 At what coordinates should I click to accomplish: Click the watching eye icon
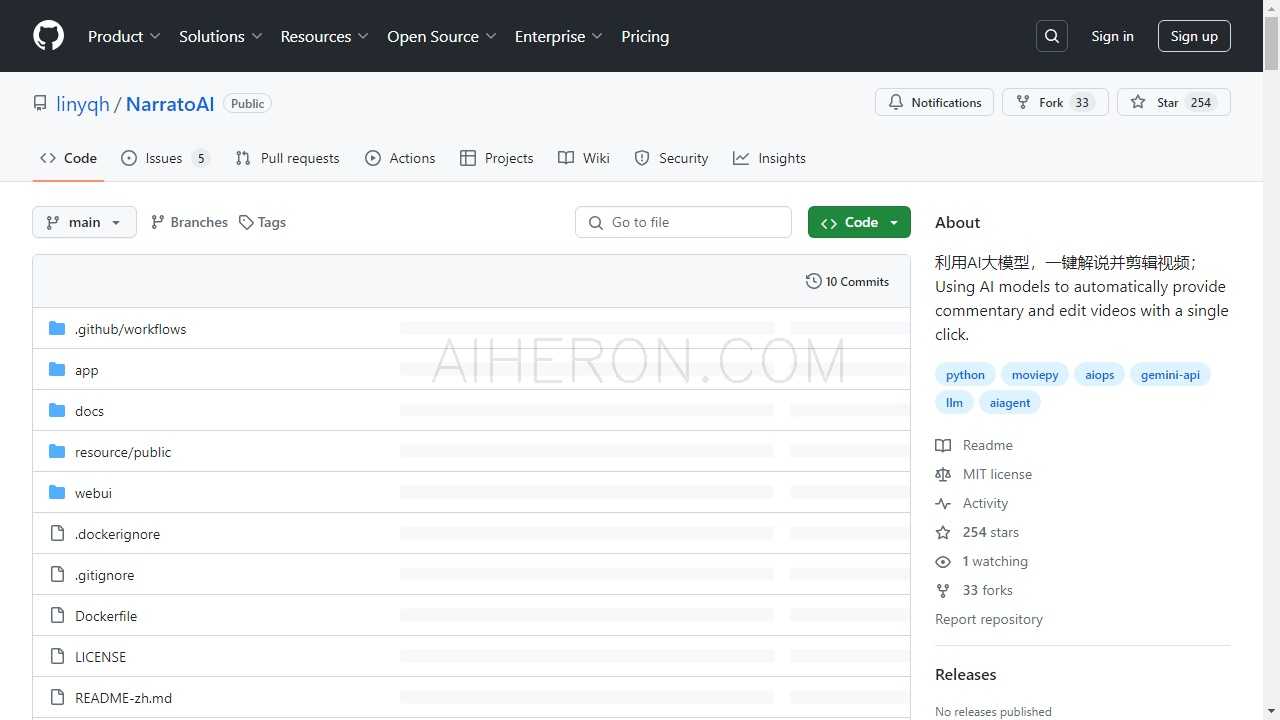coord(943,561)
